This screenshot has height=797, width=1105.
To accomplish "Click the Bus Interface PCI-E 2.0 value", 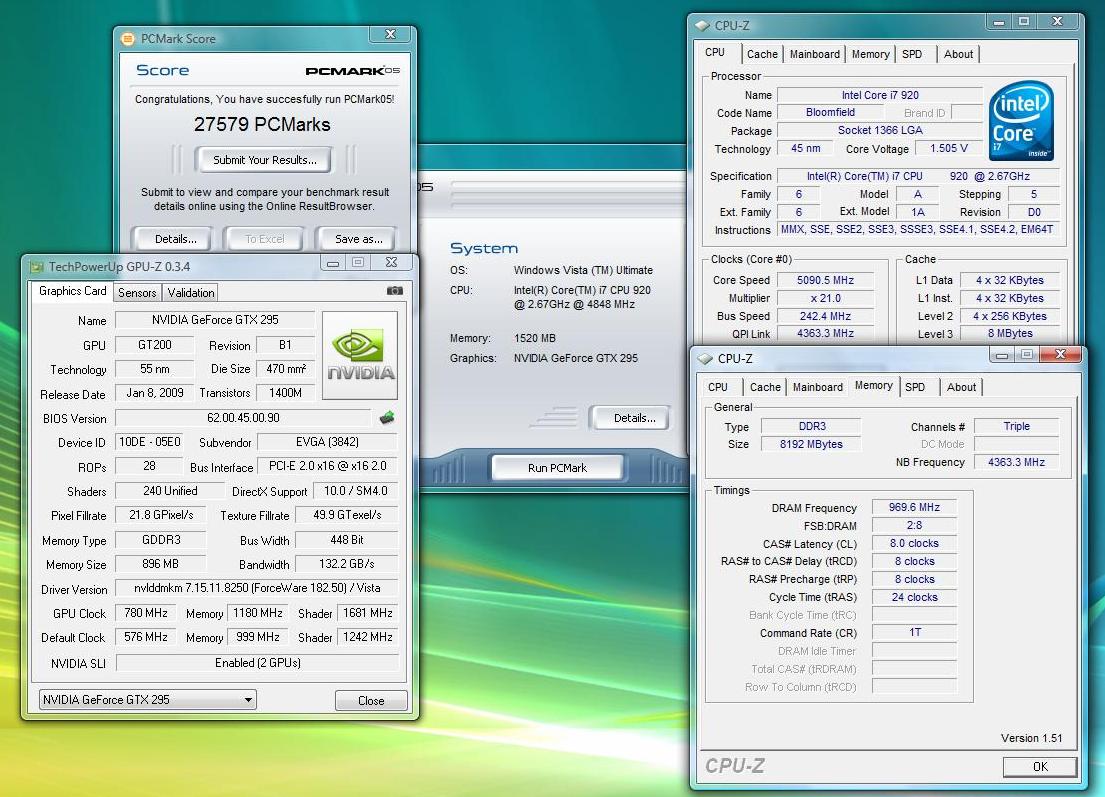I will (327, 466).
